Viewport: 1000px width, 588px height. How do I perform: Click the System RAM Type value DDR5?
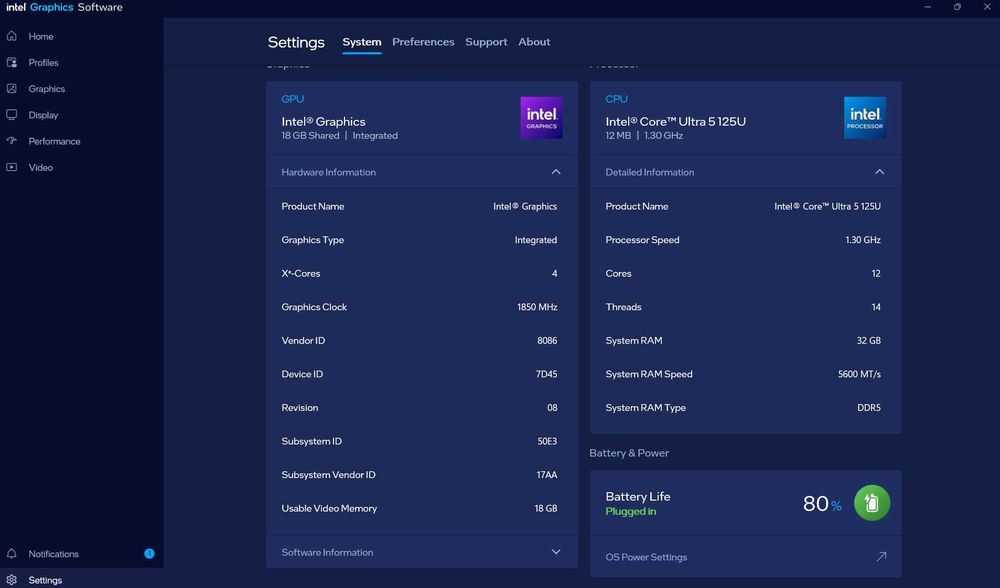869,408
